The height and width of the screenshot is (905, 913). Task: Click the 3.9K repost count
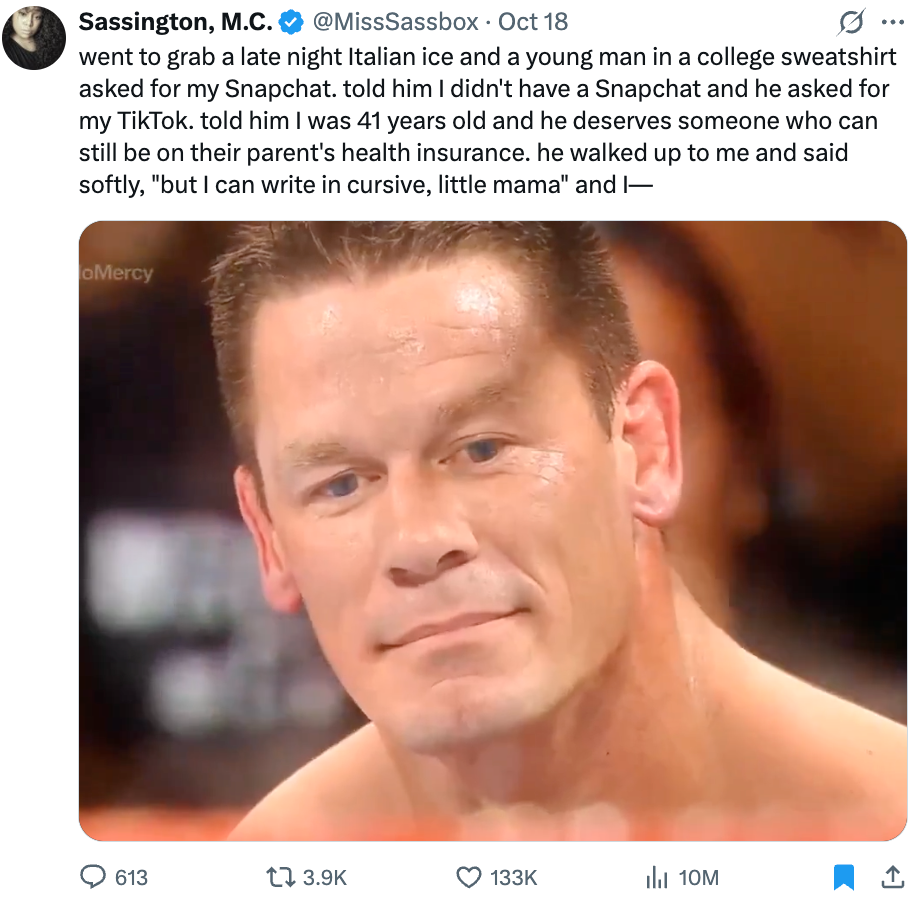(324, 877)
